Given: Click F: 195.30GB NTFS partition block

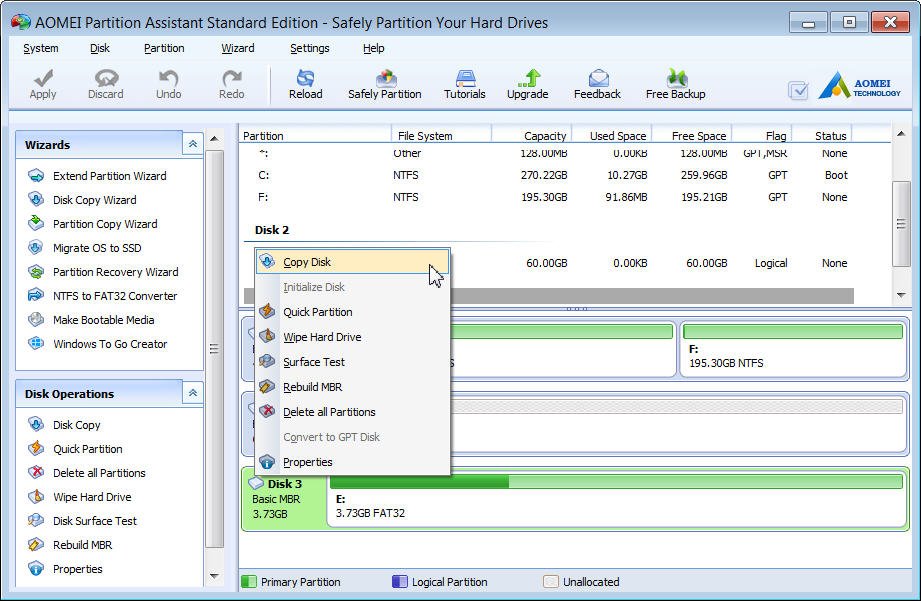Looking at the screenshot, I should click(x=793, y=349).
